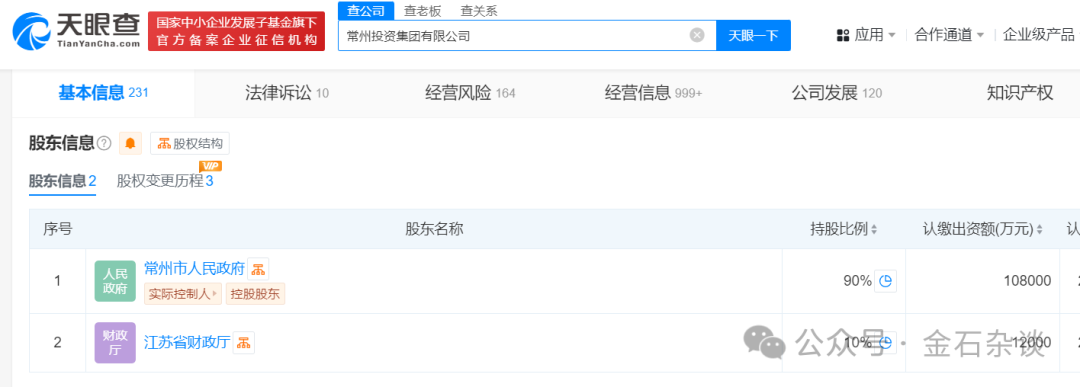Image resolution: width=1080 pixels, height=387 pixels.
Task: Sort by 持股比例 column
Action: coord(844,229)
